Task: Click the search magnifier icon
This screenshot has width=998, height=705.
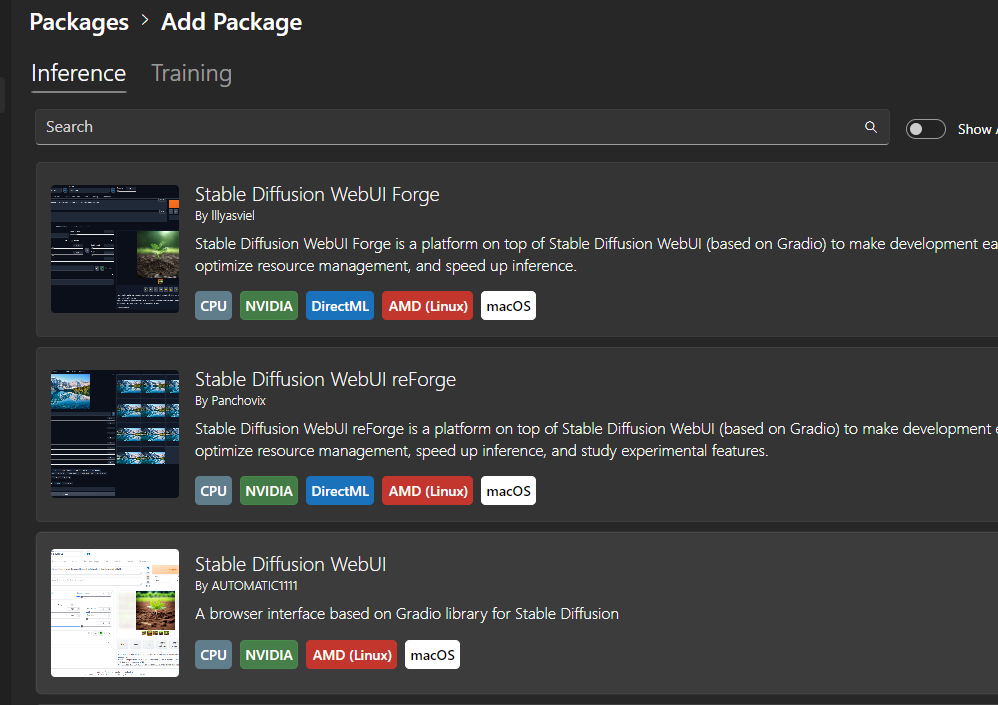Action: (871, 127)
